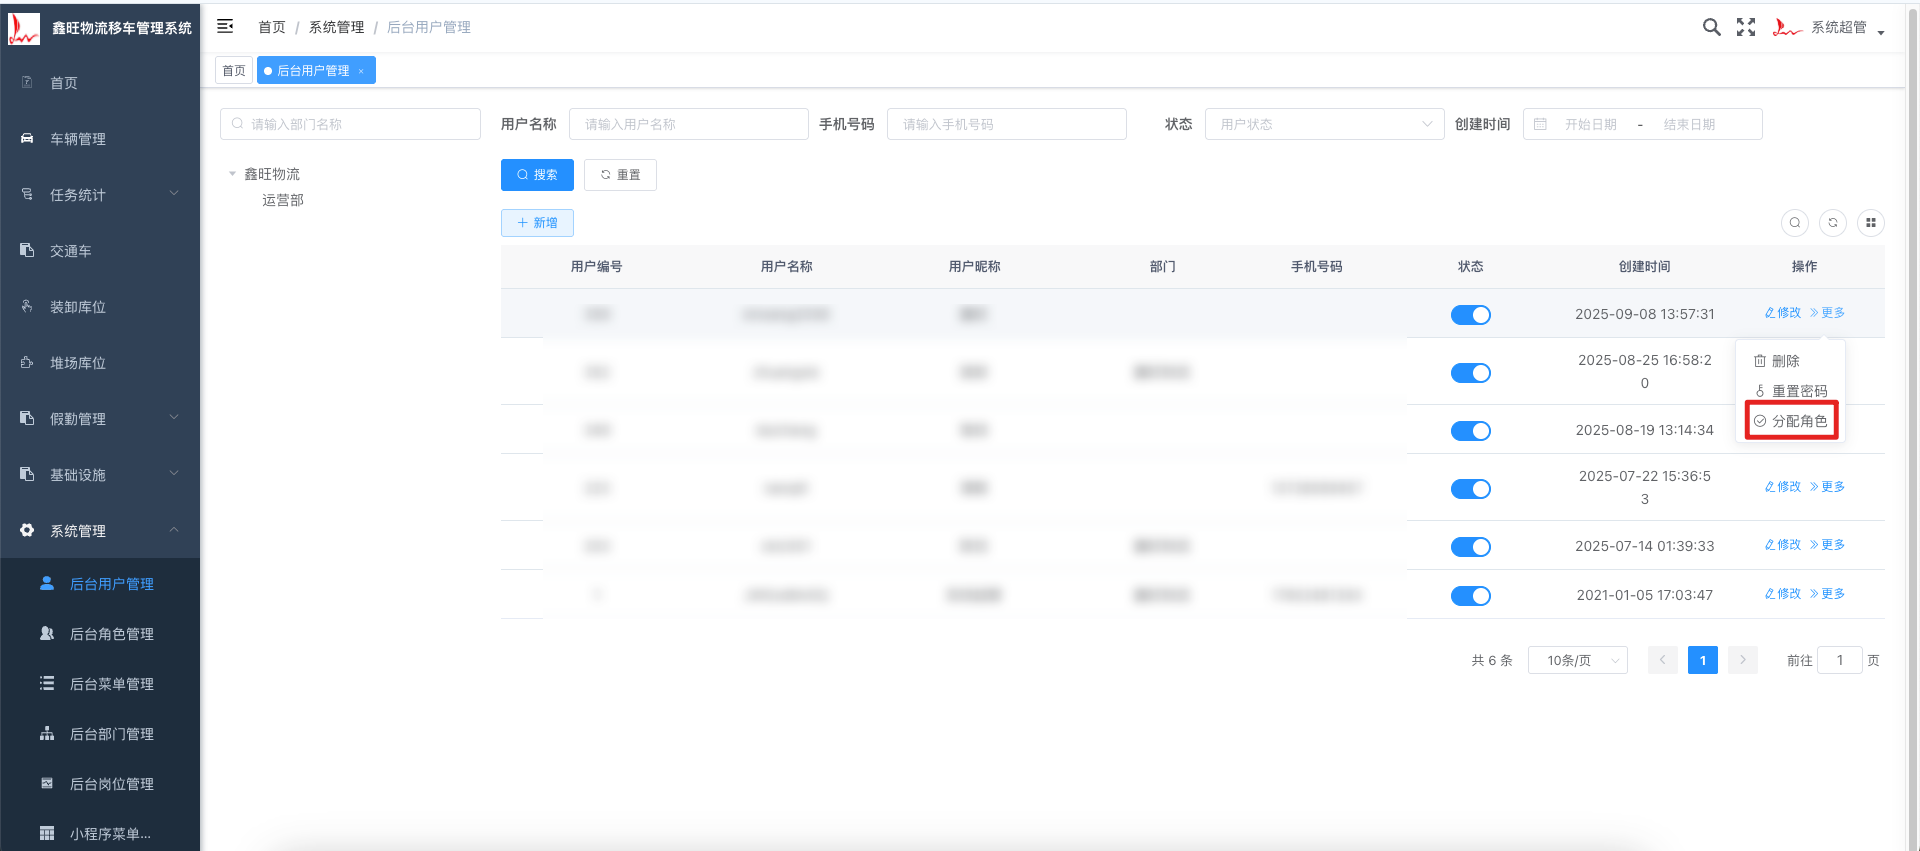
Task: Expand the 任务统计 sidebar menu
Action: 100,195
